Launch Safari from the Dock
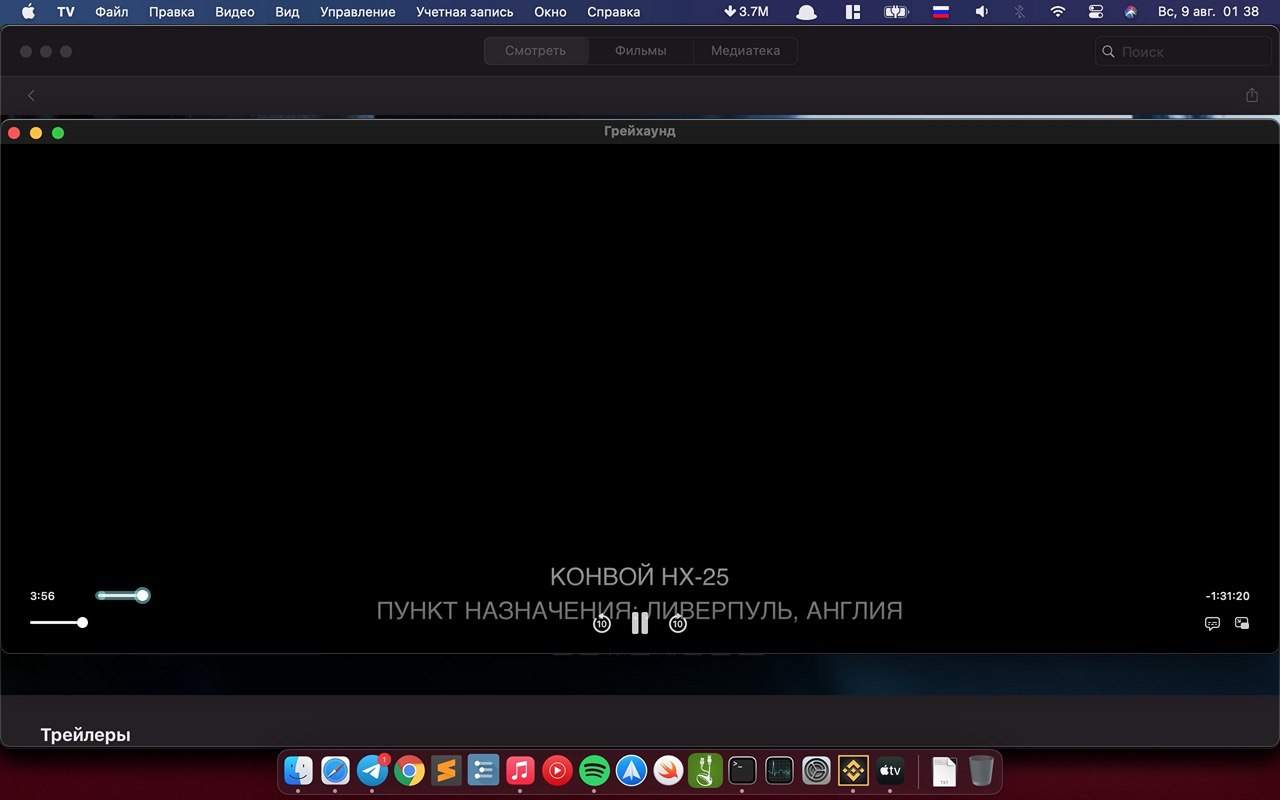 [x=335, y=770]
